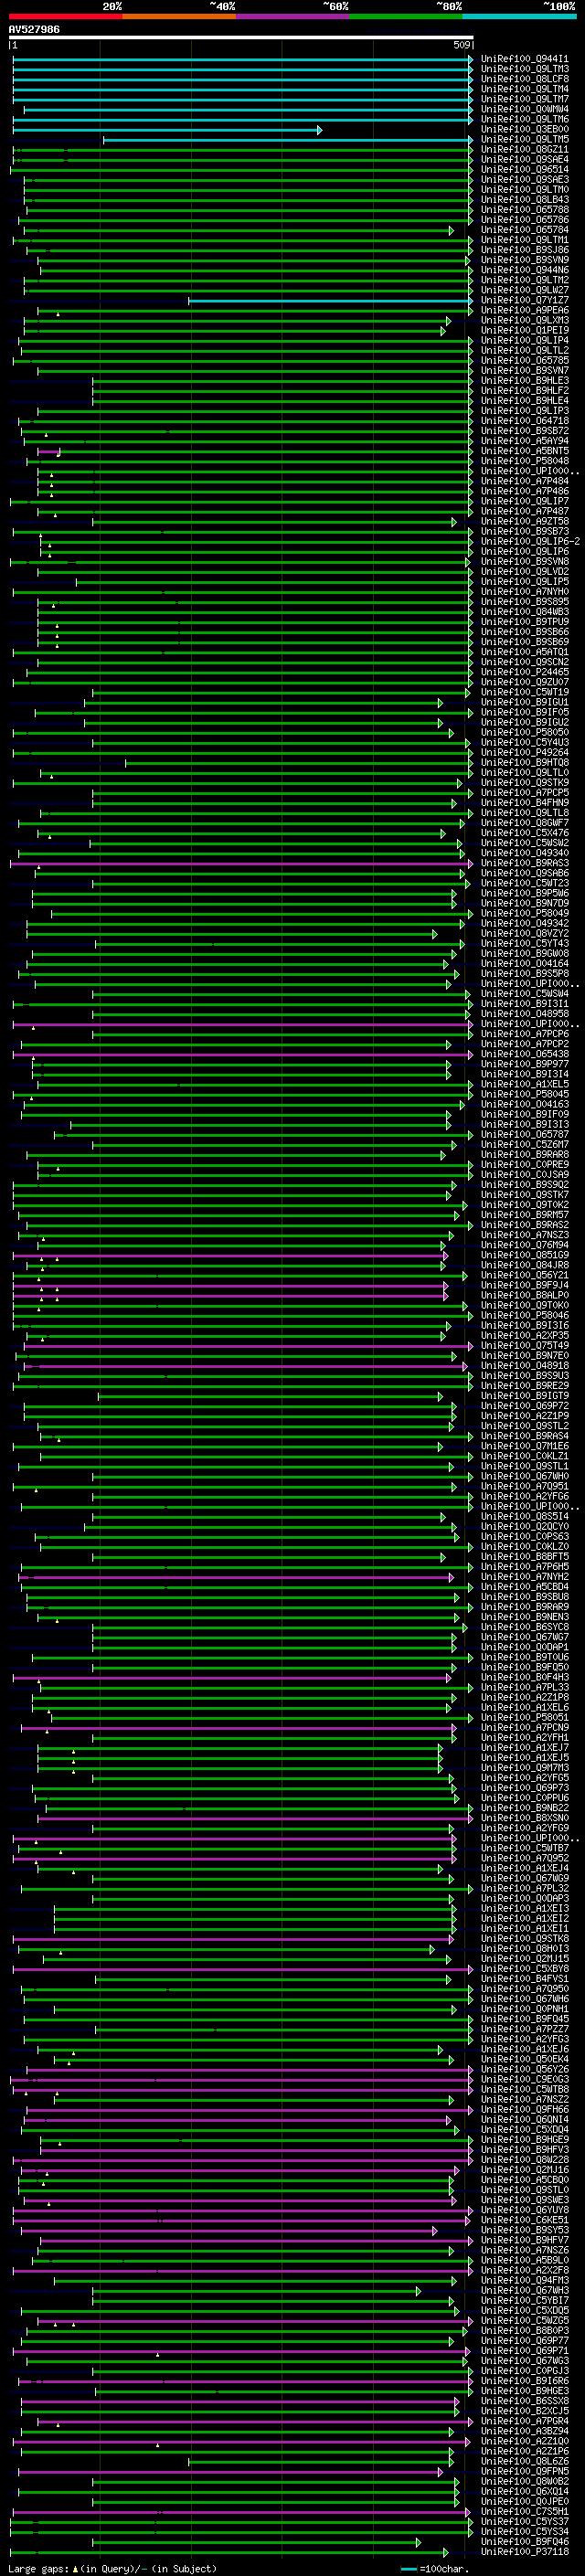Select hit label UniRef100_B9HLE3
585x2576 pixels.
pyautogui.click(x=524, y=381)
